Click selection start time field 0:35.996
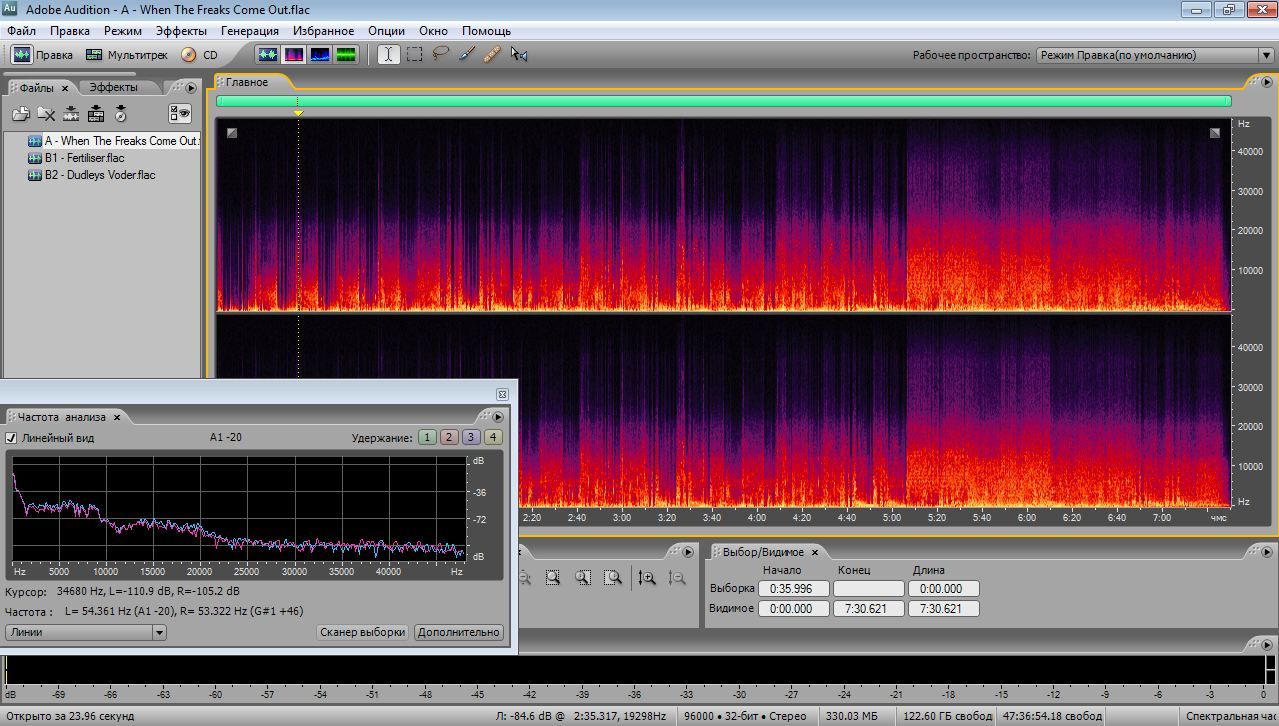Viewport: 1279px width, 726px height. 794,589
